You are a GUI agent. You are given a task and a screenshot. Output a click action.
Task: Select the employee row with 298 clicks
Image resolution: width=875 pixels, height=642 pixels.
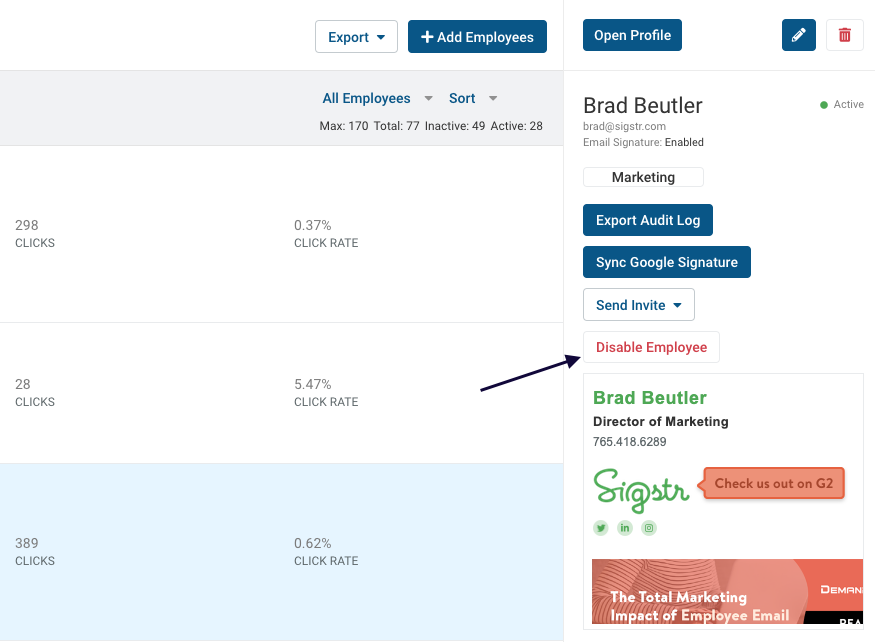pos(281,234)
